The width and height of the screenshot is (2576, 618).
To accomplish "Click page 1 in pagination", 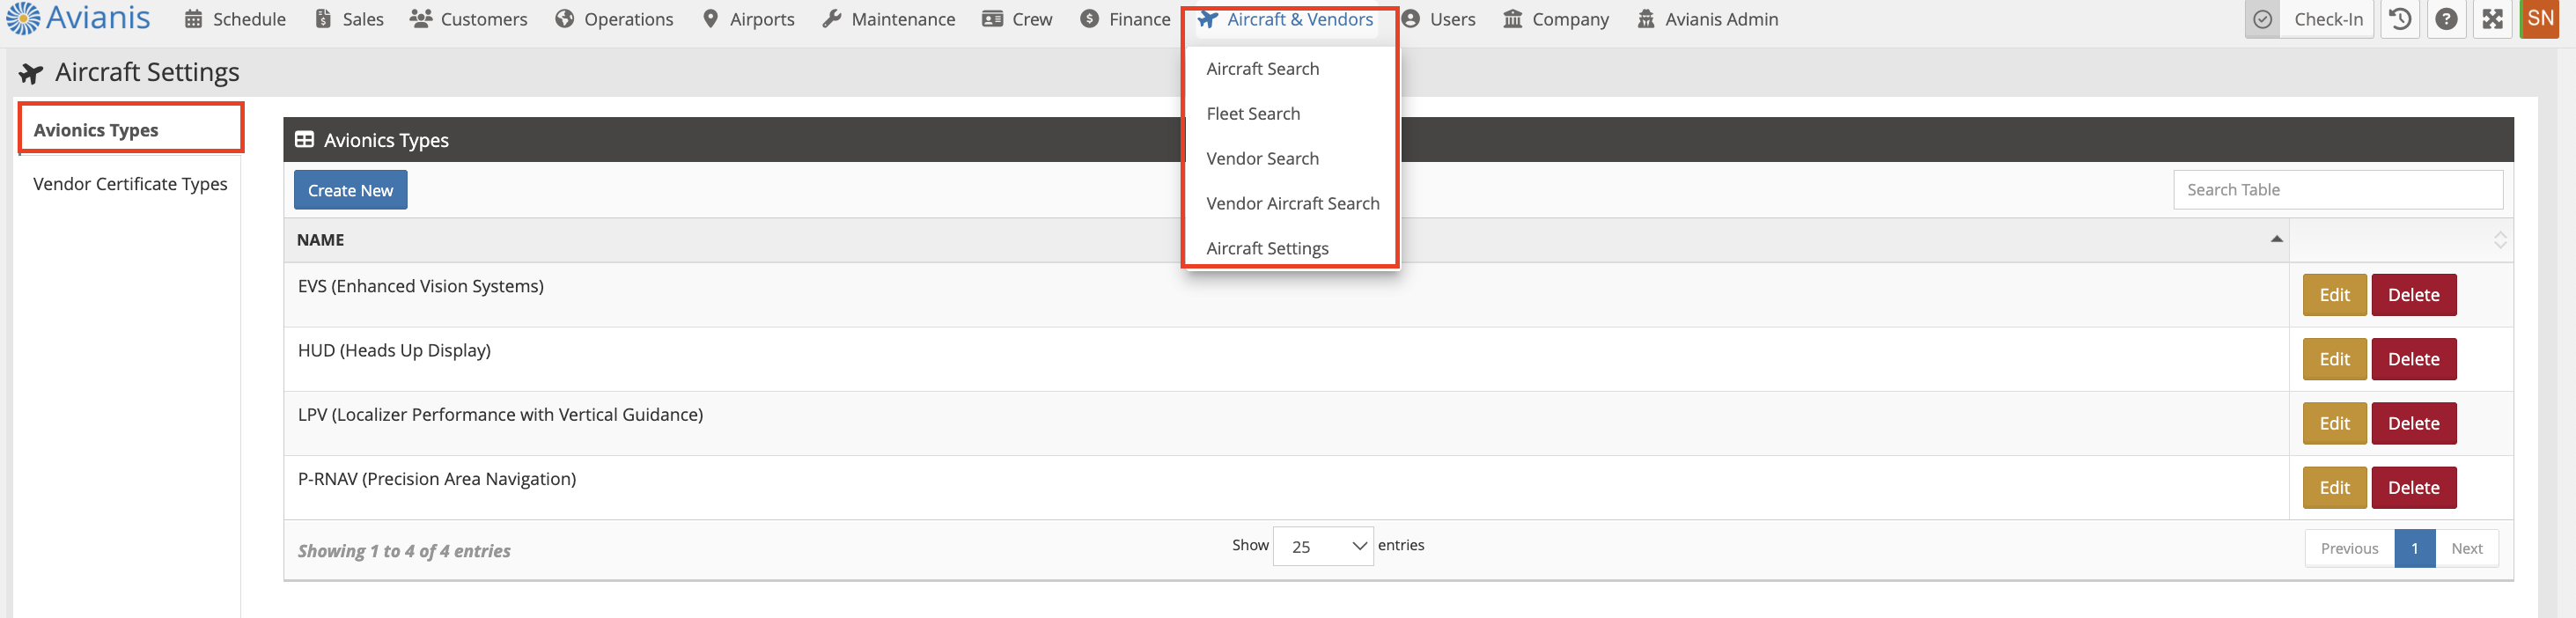I will (2414, 548).
